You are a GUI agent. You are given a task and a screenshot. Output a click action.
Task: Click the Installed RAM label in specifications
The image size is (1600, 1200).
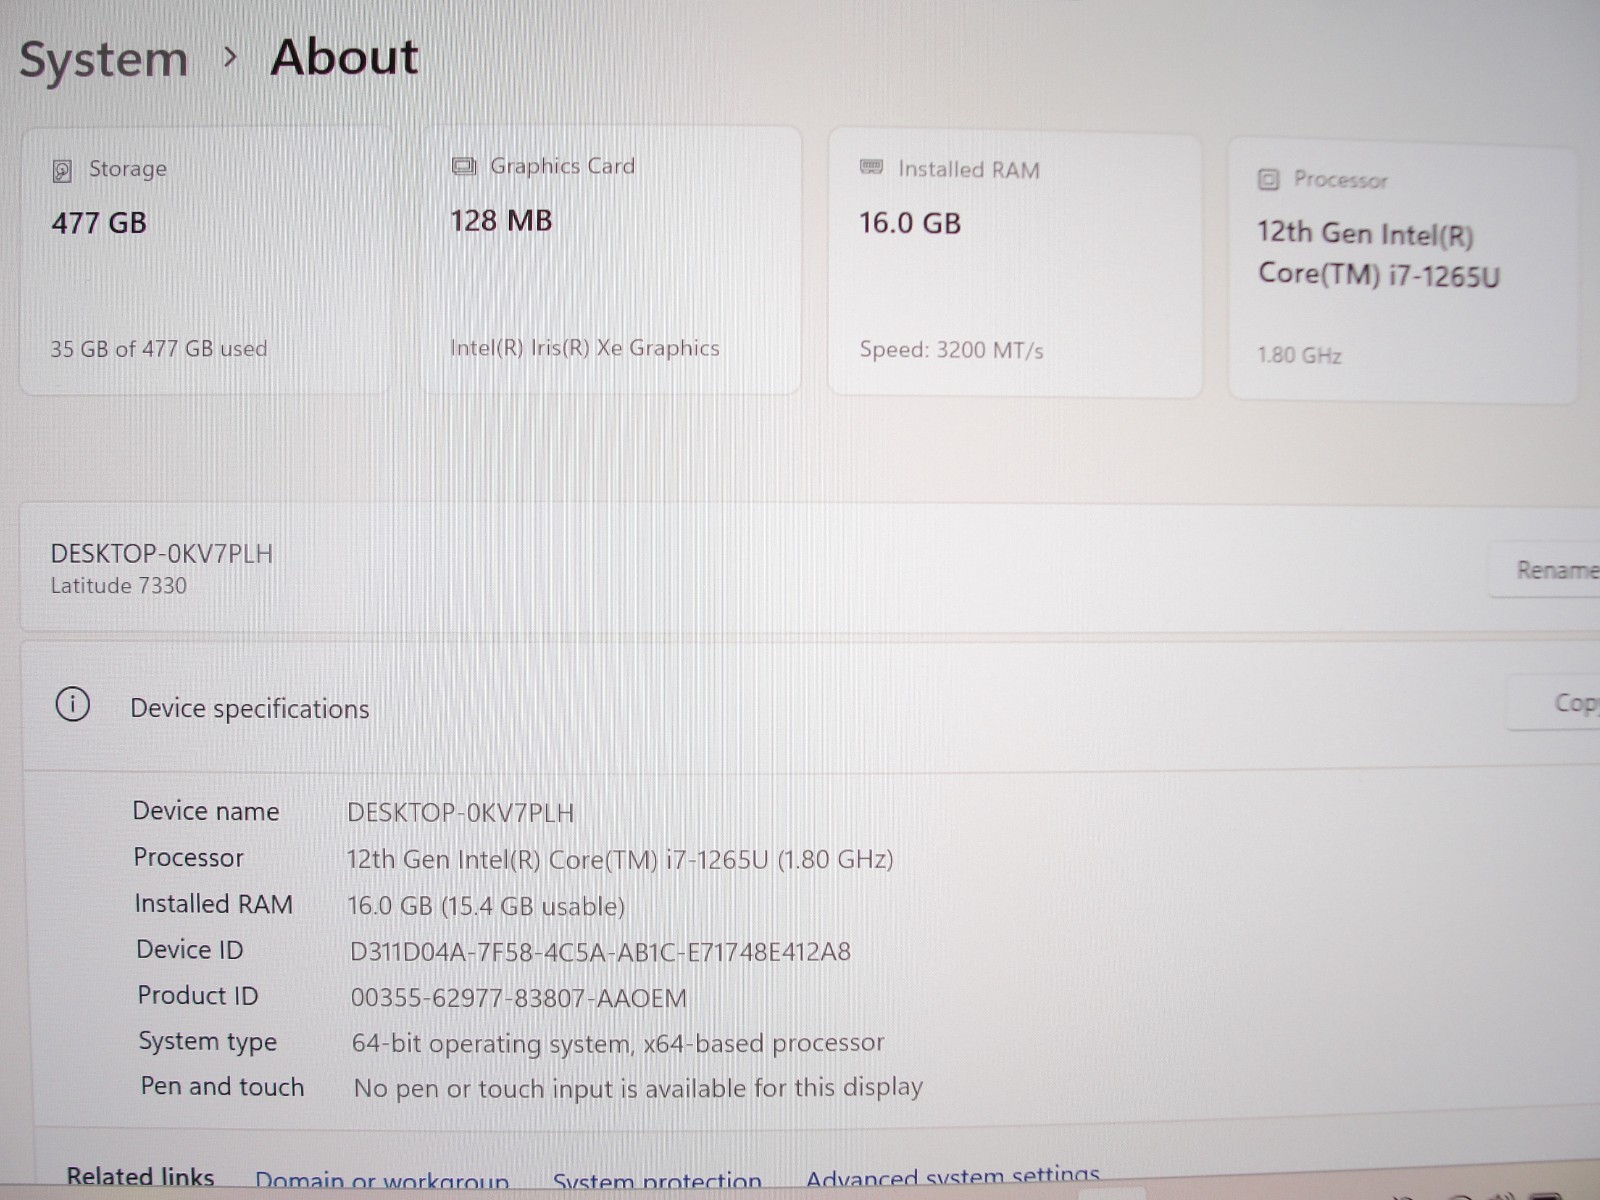tap(213, 904)
